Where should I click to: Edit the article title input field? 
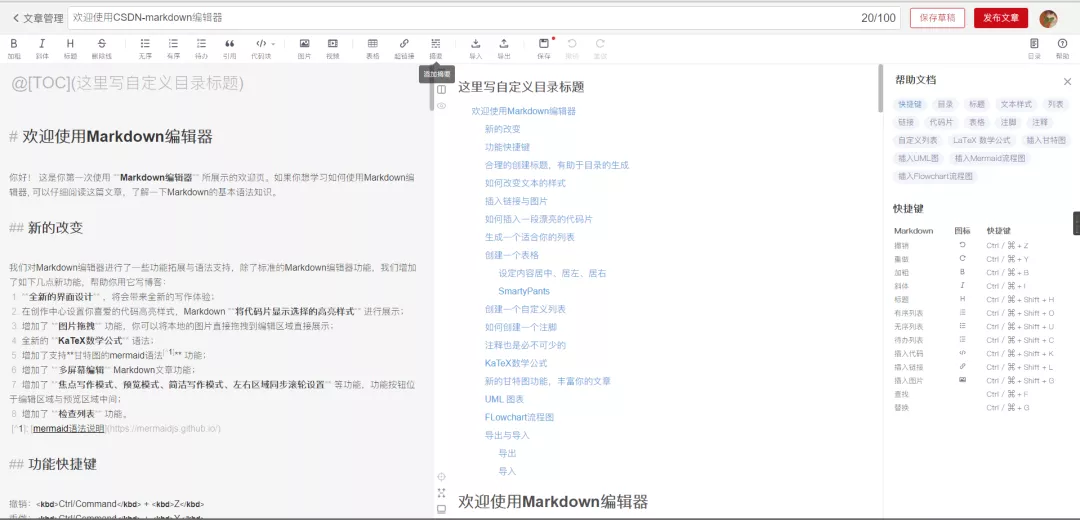[x=484, y=18]
